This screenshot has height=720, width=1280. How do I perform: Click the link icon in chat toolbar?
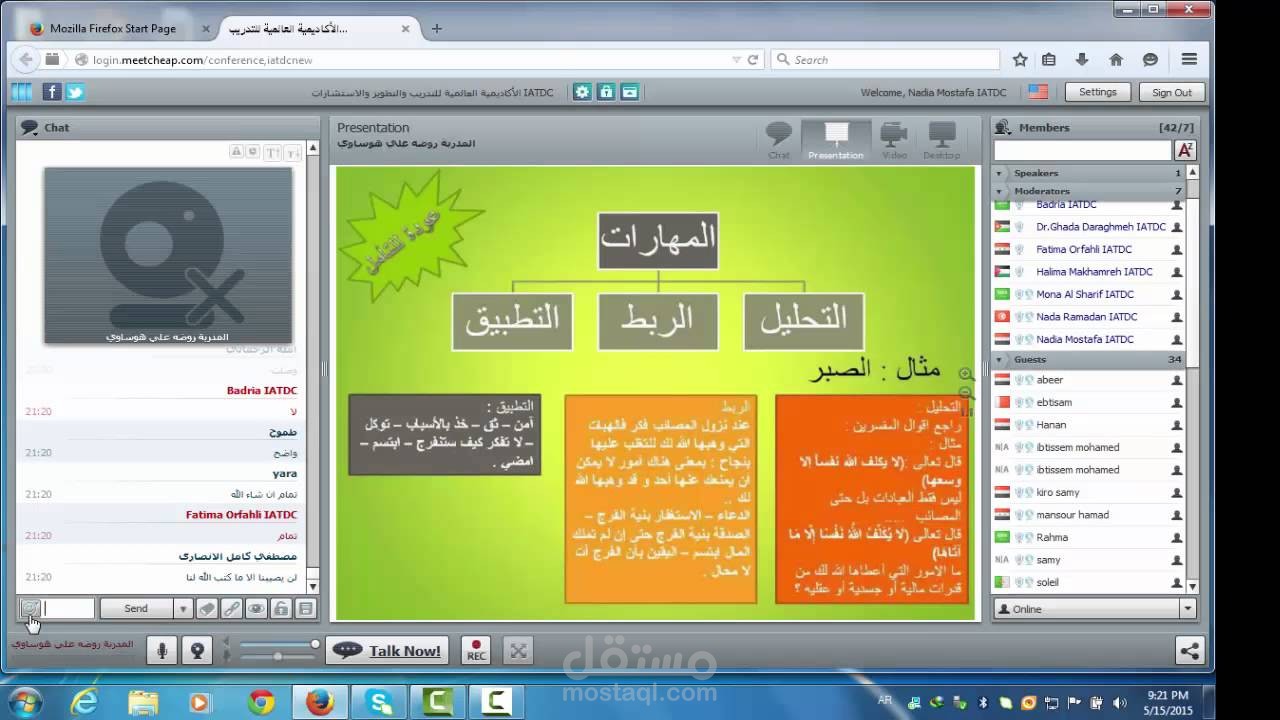click(232, 608)
